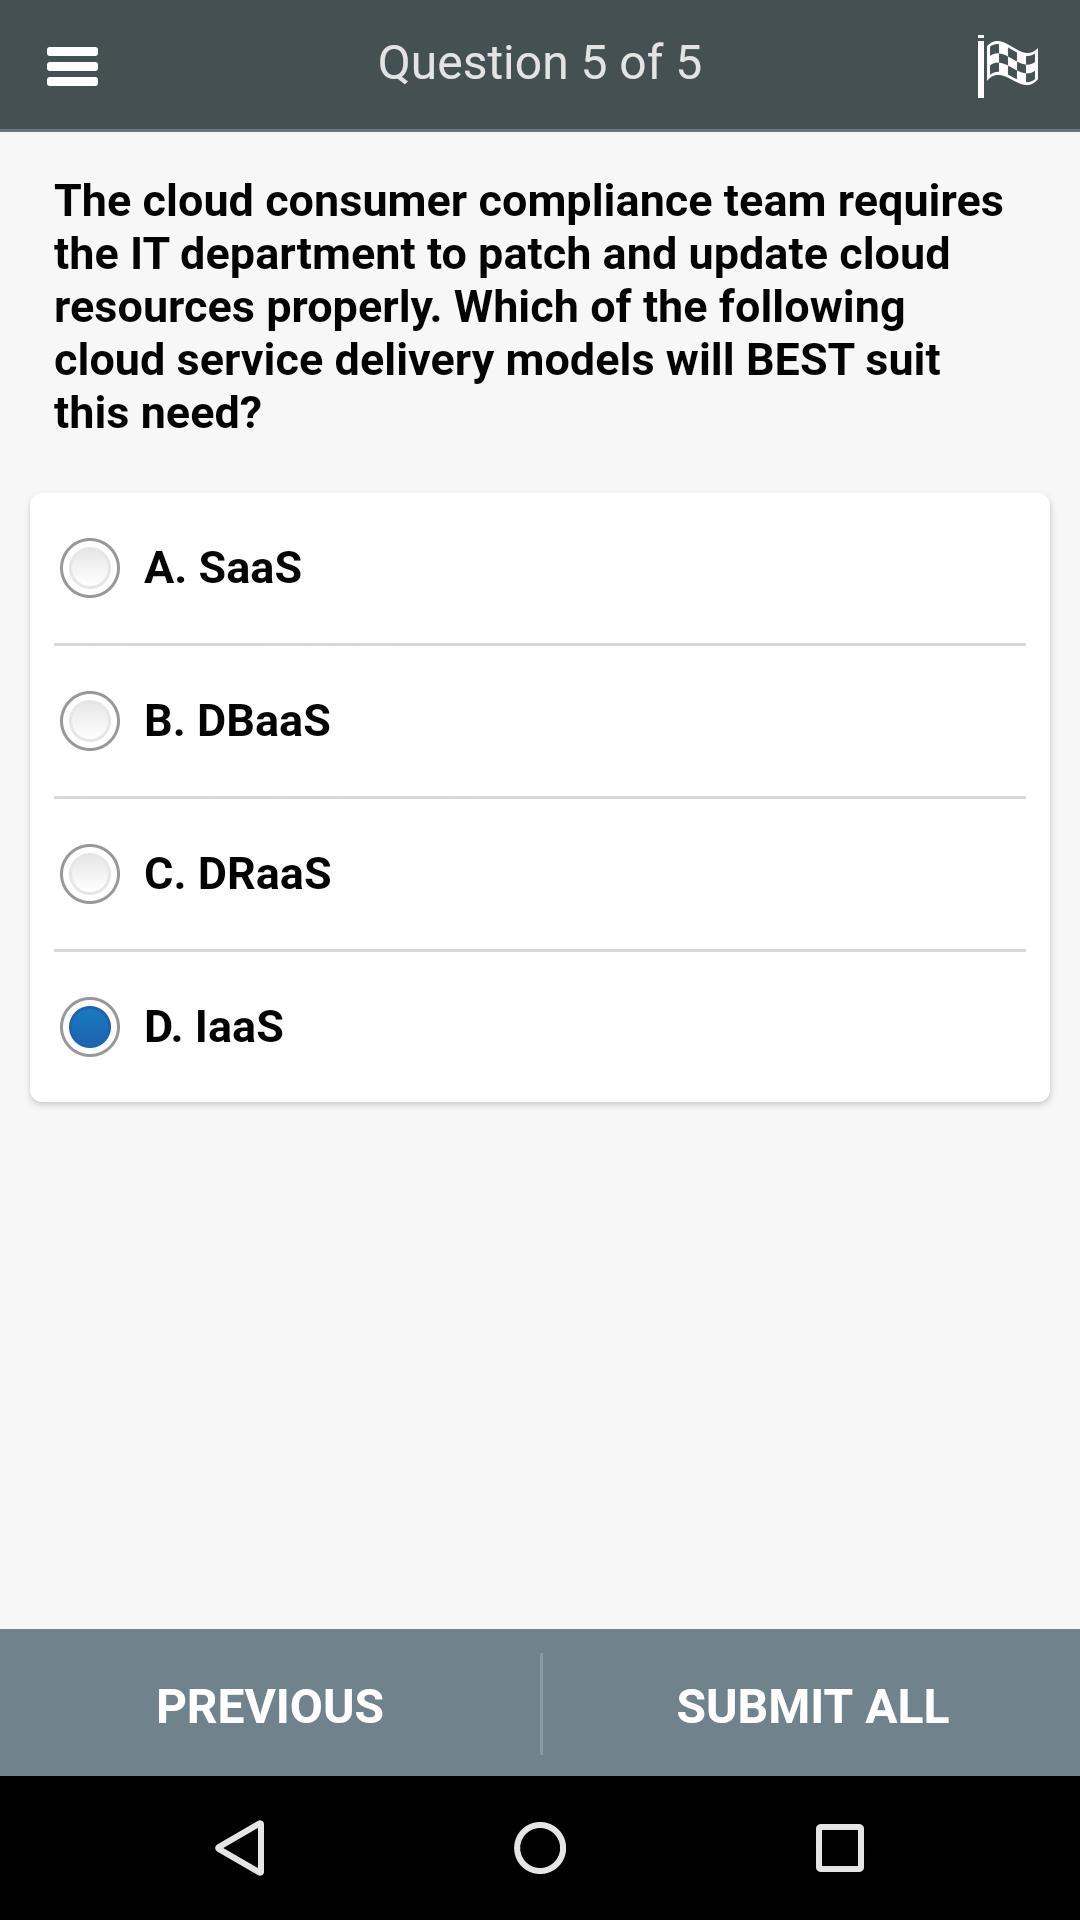Go to the PREVIOUS question
This screenshot has width=1080, height=1920.
click(x=270, y=1705)
